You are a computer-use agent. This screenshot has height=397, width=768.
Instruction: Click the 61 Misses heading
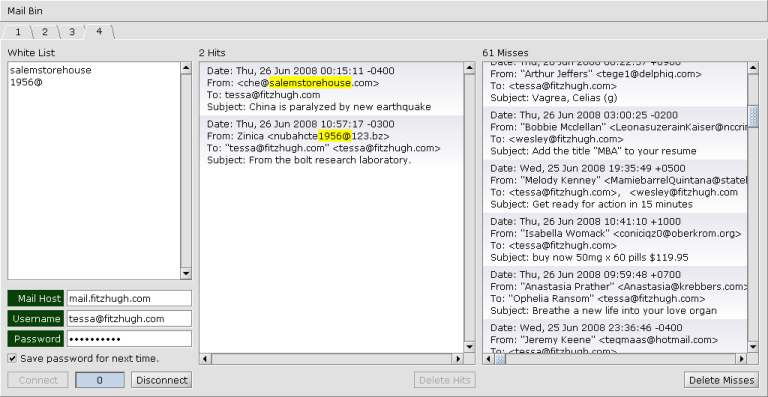point(505,52)
